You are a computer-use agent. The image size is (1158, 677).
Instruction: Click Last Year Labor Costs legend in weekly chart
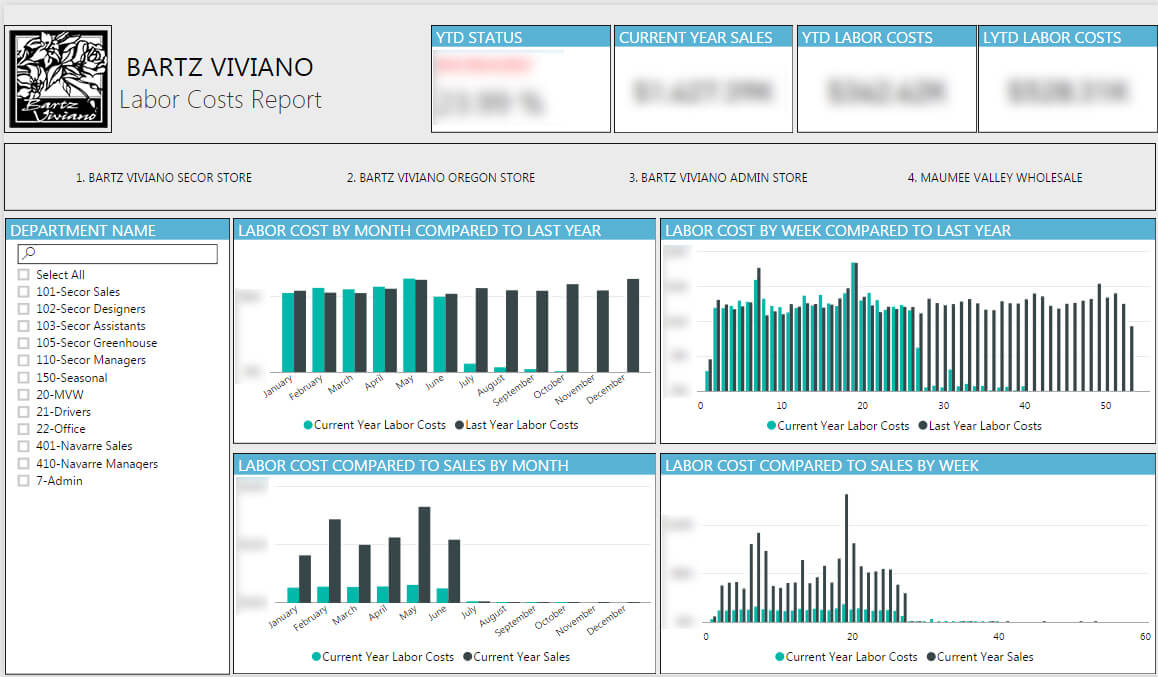click(x=980, y=426)
